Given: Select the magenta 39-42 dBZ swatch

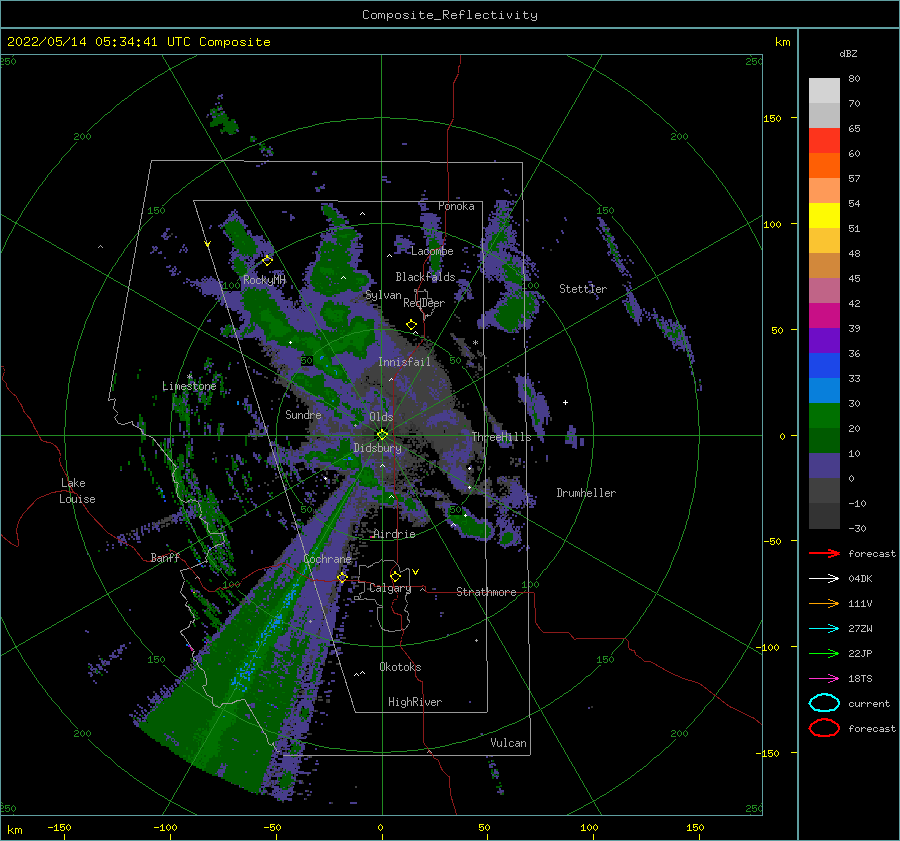Looking at the screenshot, I should click(x=824, y=316).
